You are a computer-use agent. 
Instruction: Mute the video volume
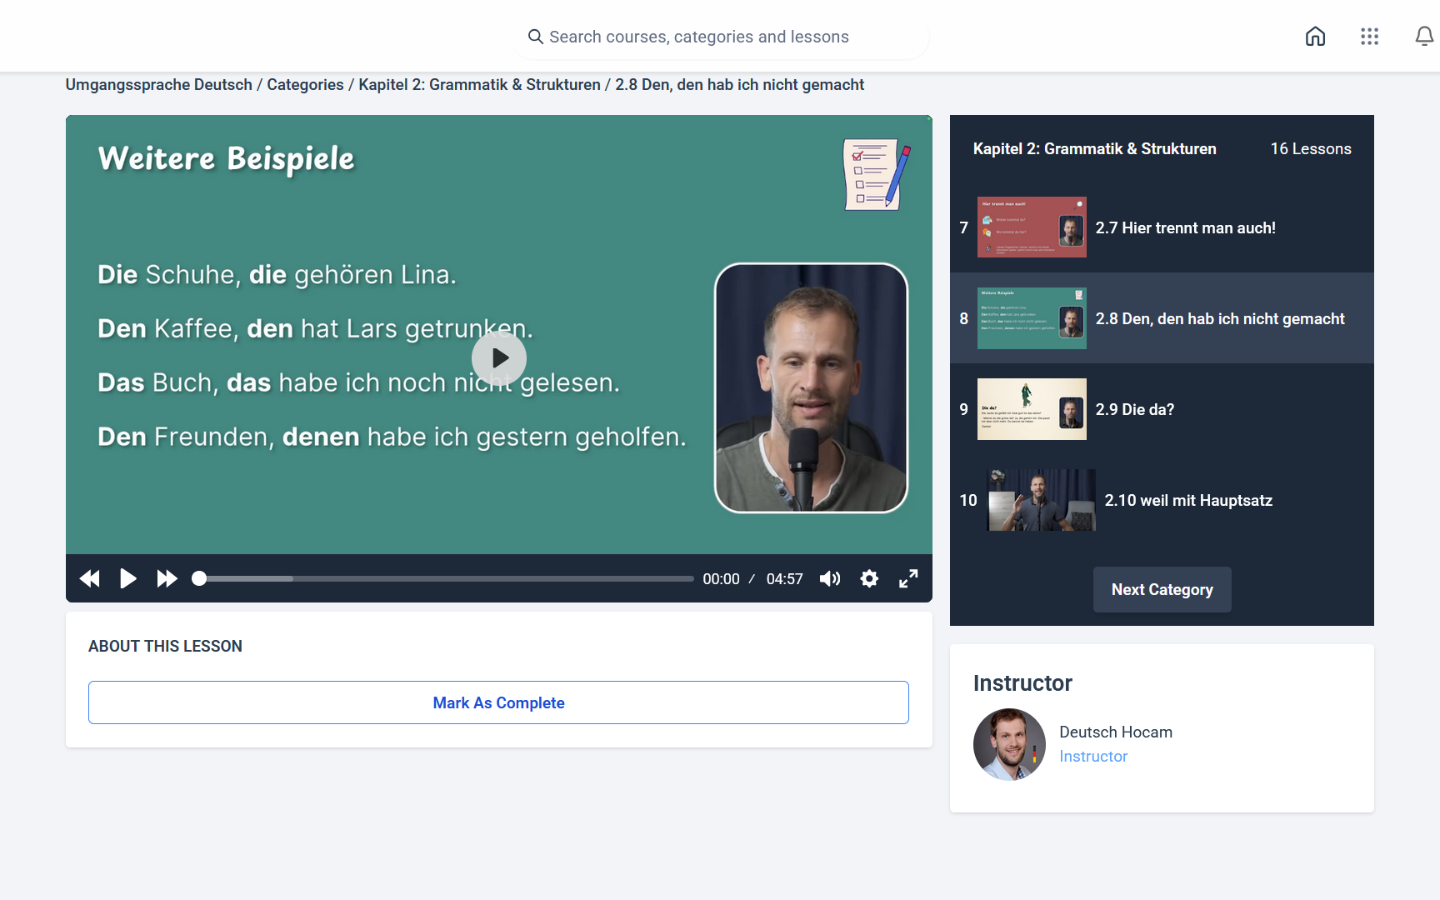(x=830, y=579)
